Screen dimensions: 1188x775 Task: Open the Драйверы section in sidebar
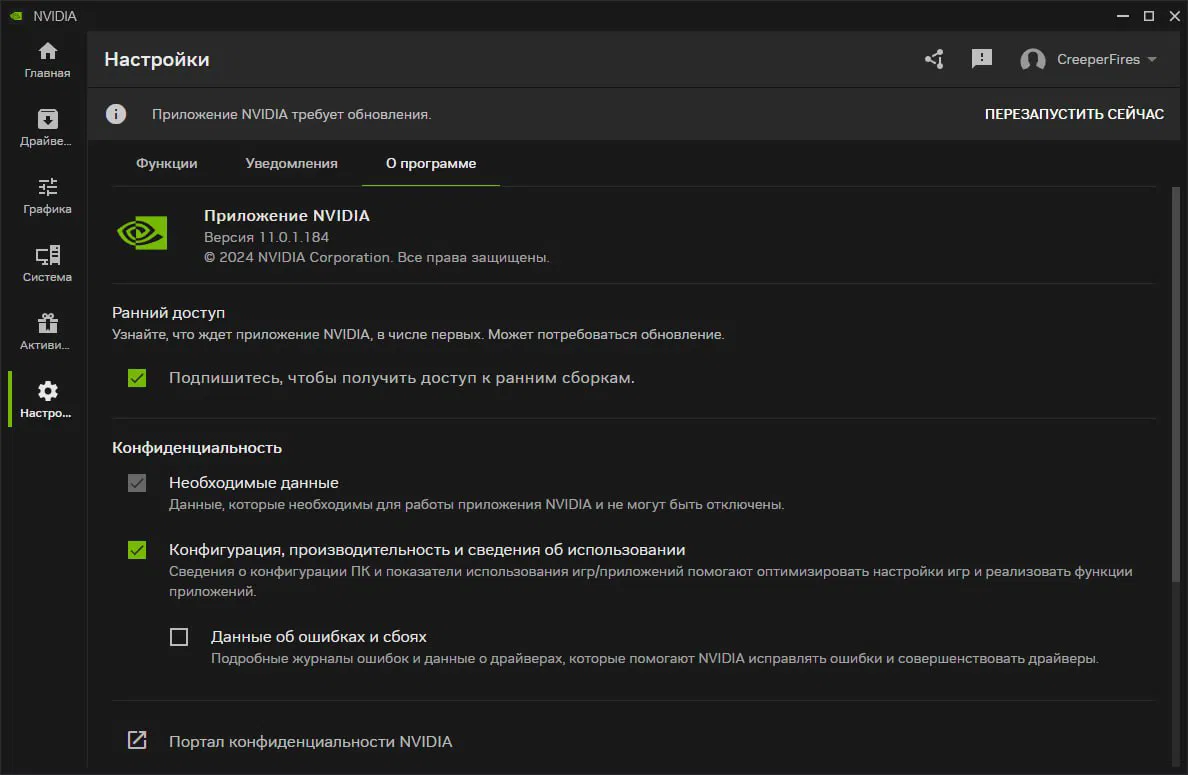47,128
